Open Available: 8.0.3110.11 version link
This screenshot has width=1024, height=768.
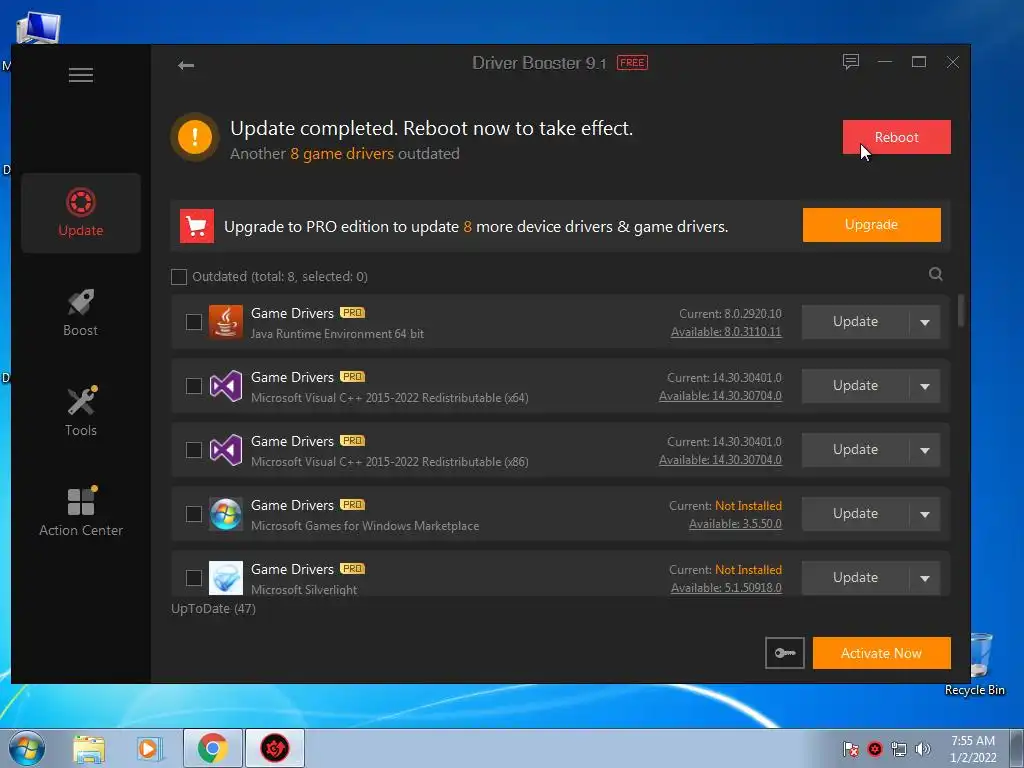(726, 332)
